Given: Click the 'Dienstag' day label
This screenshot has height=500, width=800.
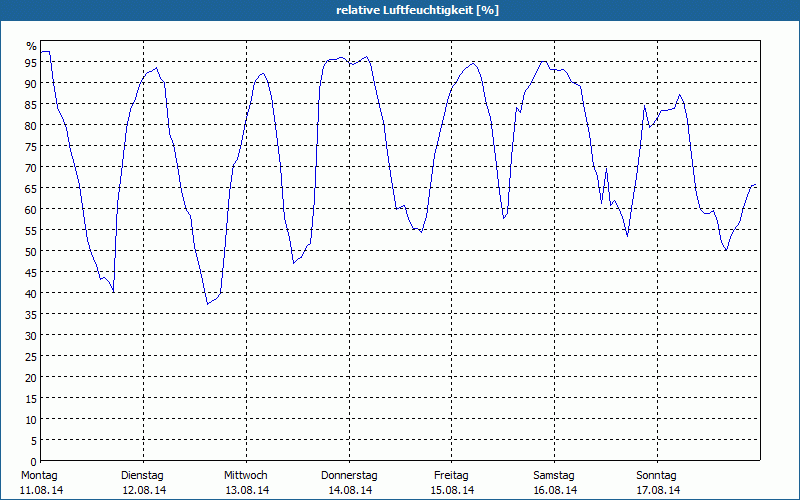Looking at the screenshot, I should [x=142, y=476].
